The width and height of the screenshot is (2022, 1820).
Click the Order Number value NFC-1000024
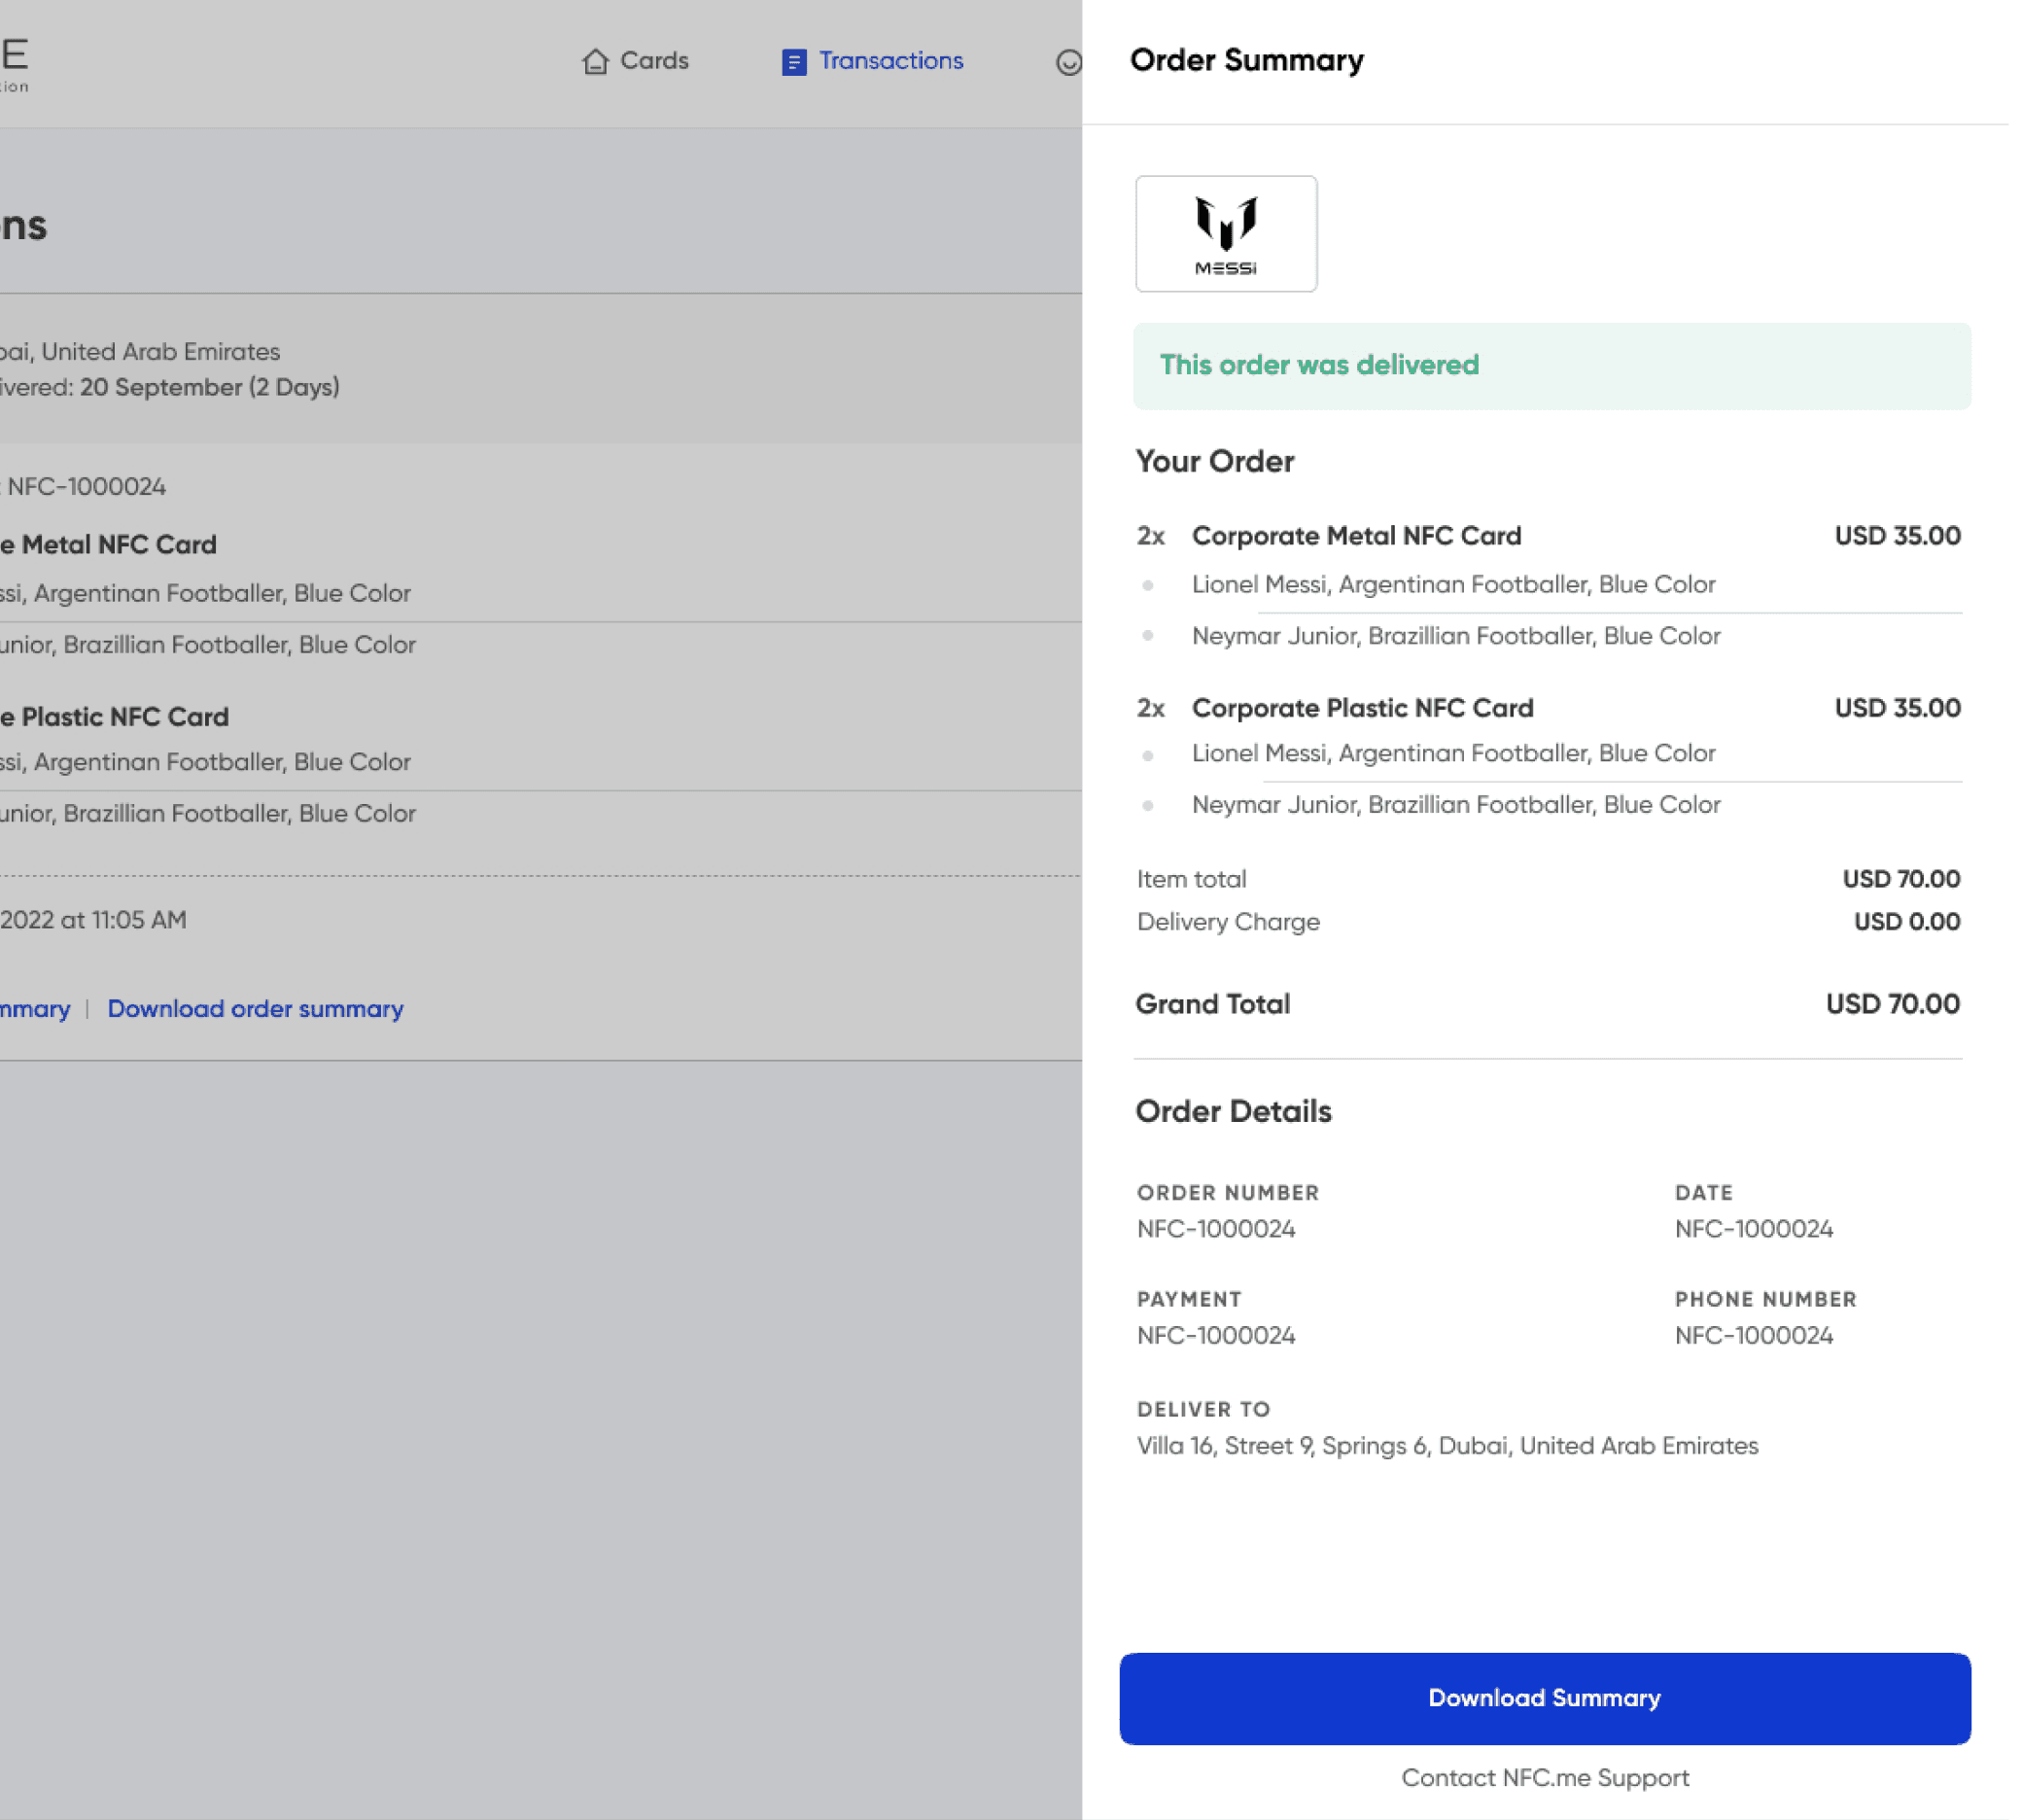[x=1216, y=1229]
